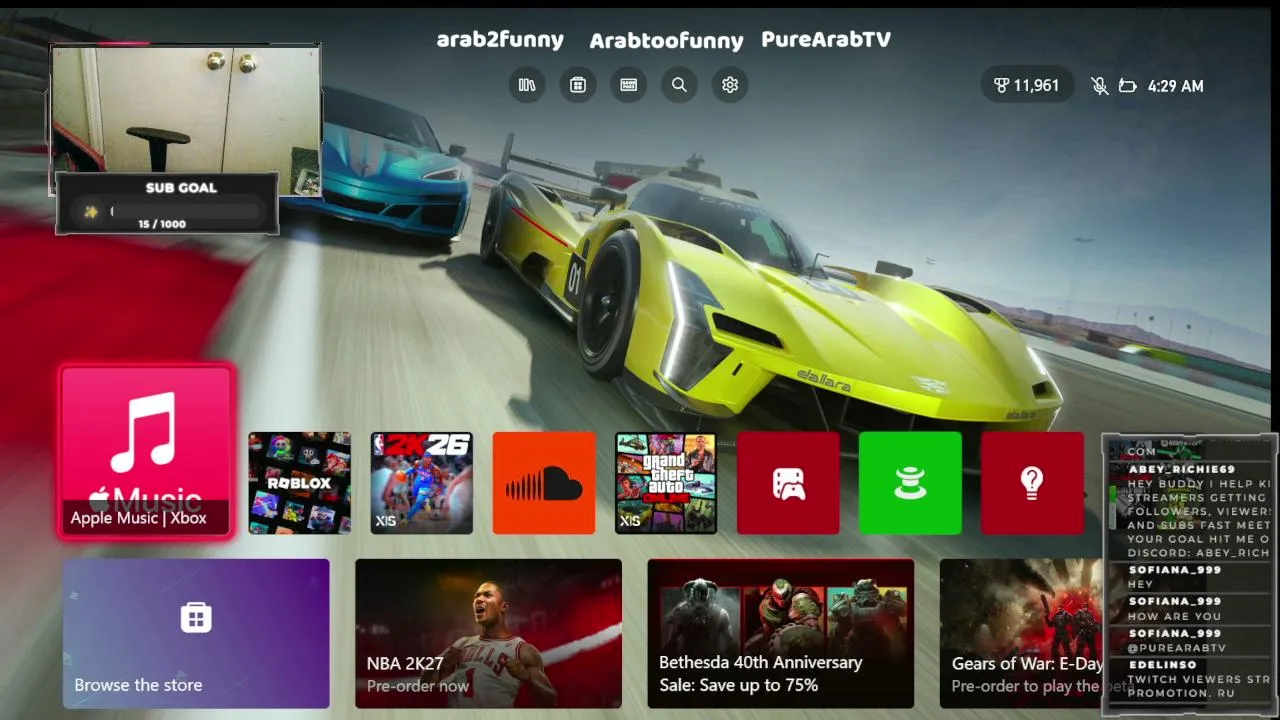Open My Library from the top bar
Screen dimensions: 1280x720
tap(527, 85)
